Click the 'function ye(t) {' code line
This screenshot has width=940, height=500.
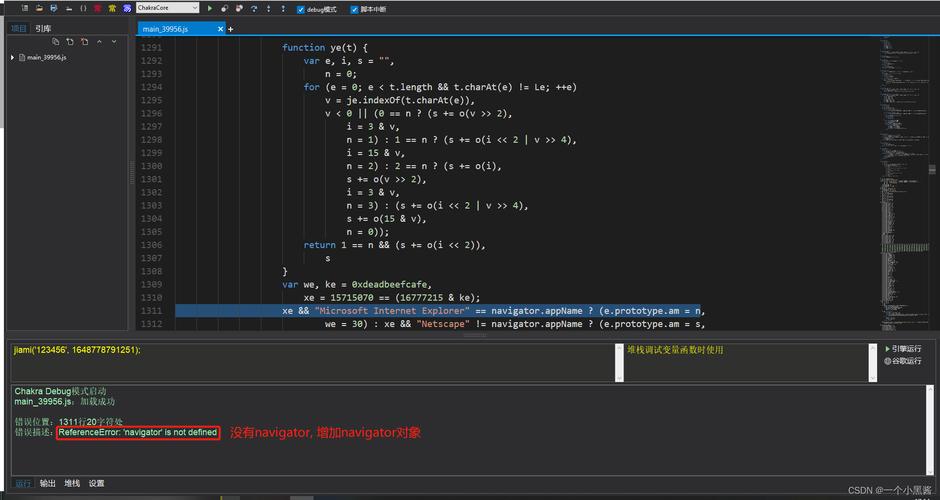[324, 47]
